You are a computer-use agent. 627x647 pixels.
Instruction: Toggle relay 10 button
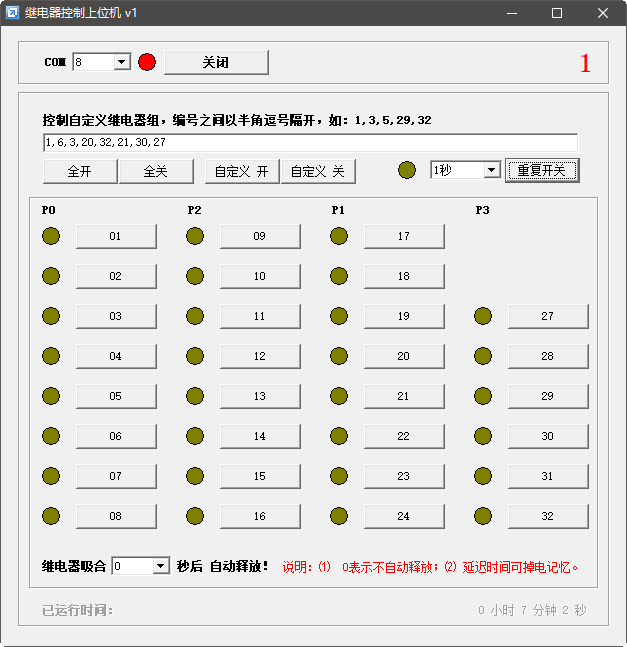pyautogui.click(x=260, y=276)
